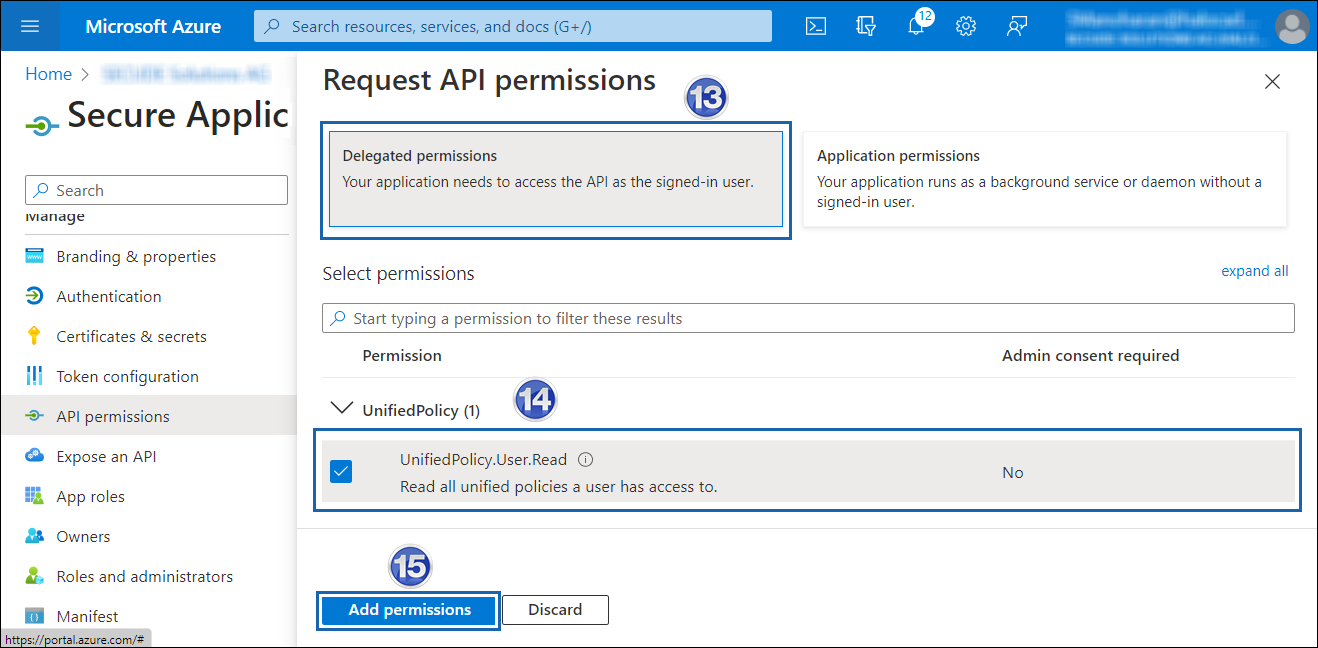Click the Expose an API icon
The width and height of the screenshot is (1318, 648).
coord(35,456)
